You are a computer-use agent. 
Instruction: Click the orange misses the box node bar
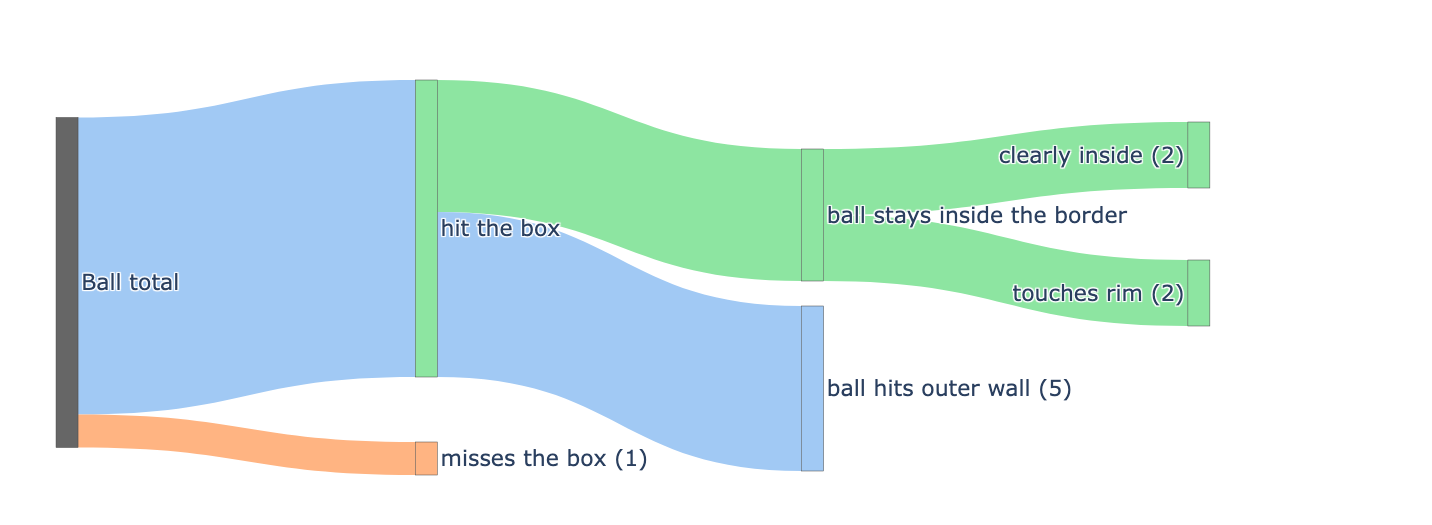tap(426, 458)
